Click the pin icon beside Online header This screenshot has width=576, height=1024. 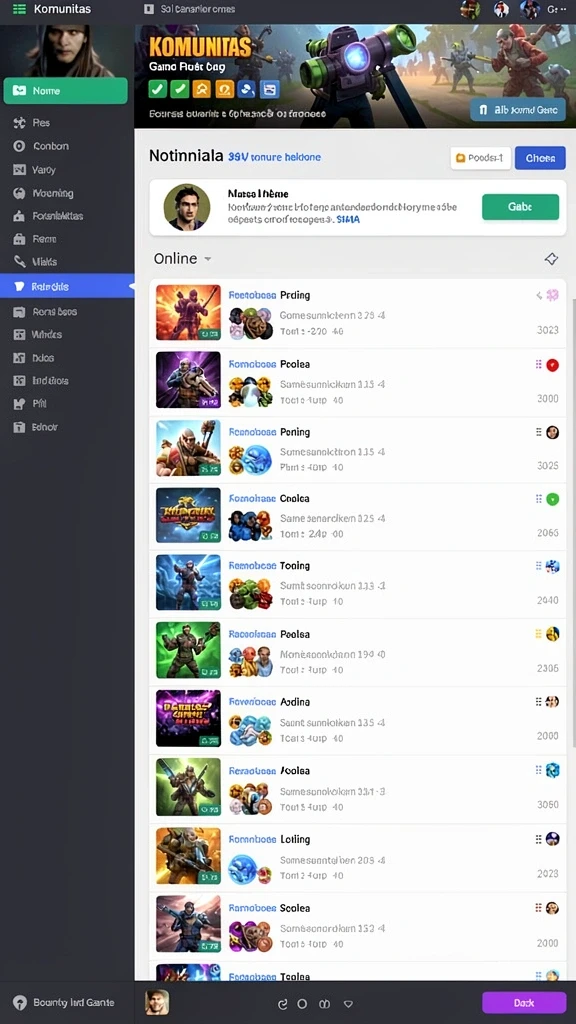[x=551, y=259]
